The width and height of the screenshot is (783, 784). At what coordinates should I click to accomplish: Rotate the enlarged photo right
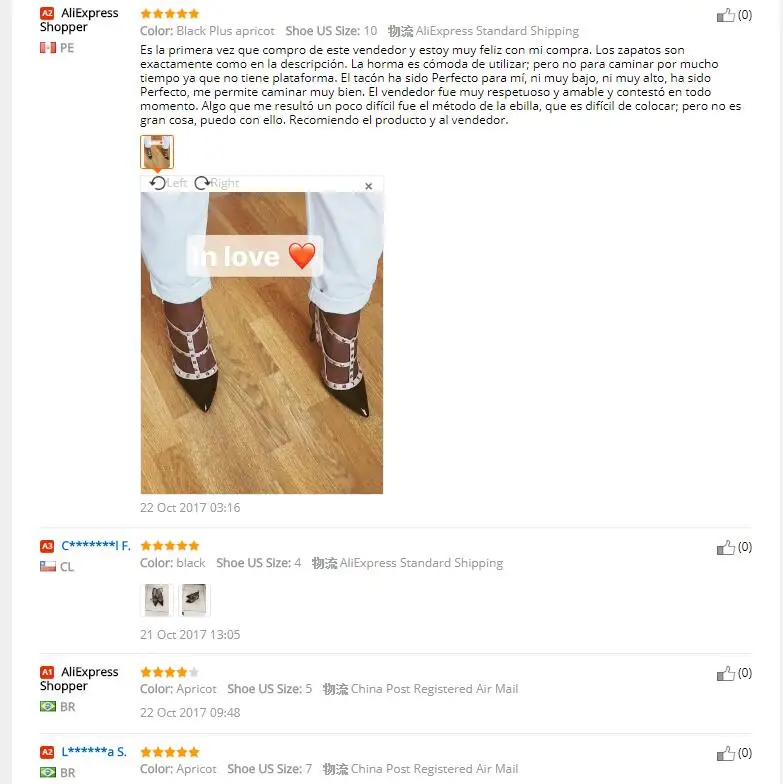217,183
